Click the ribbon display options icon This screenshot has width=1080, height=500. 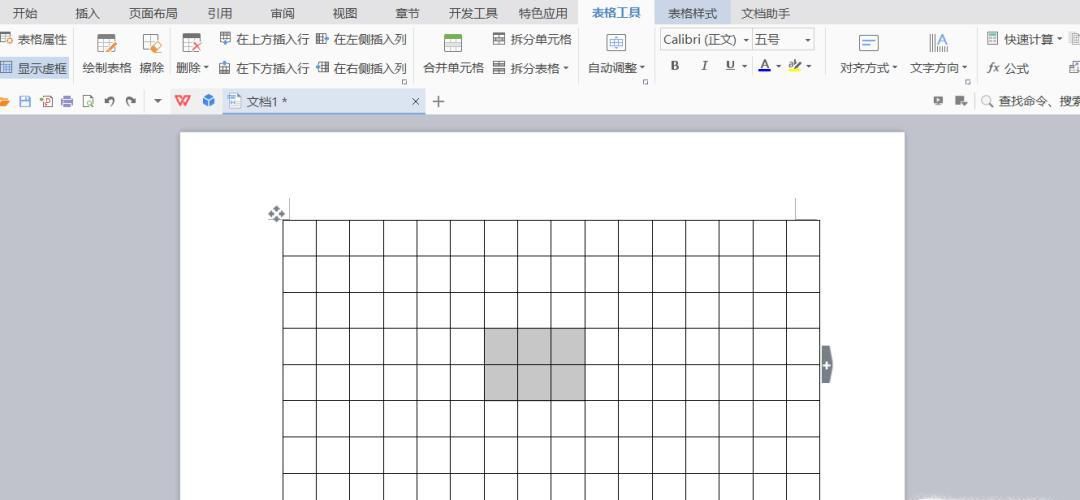pos(960,101)
